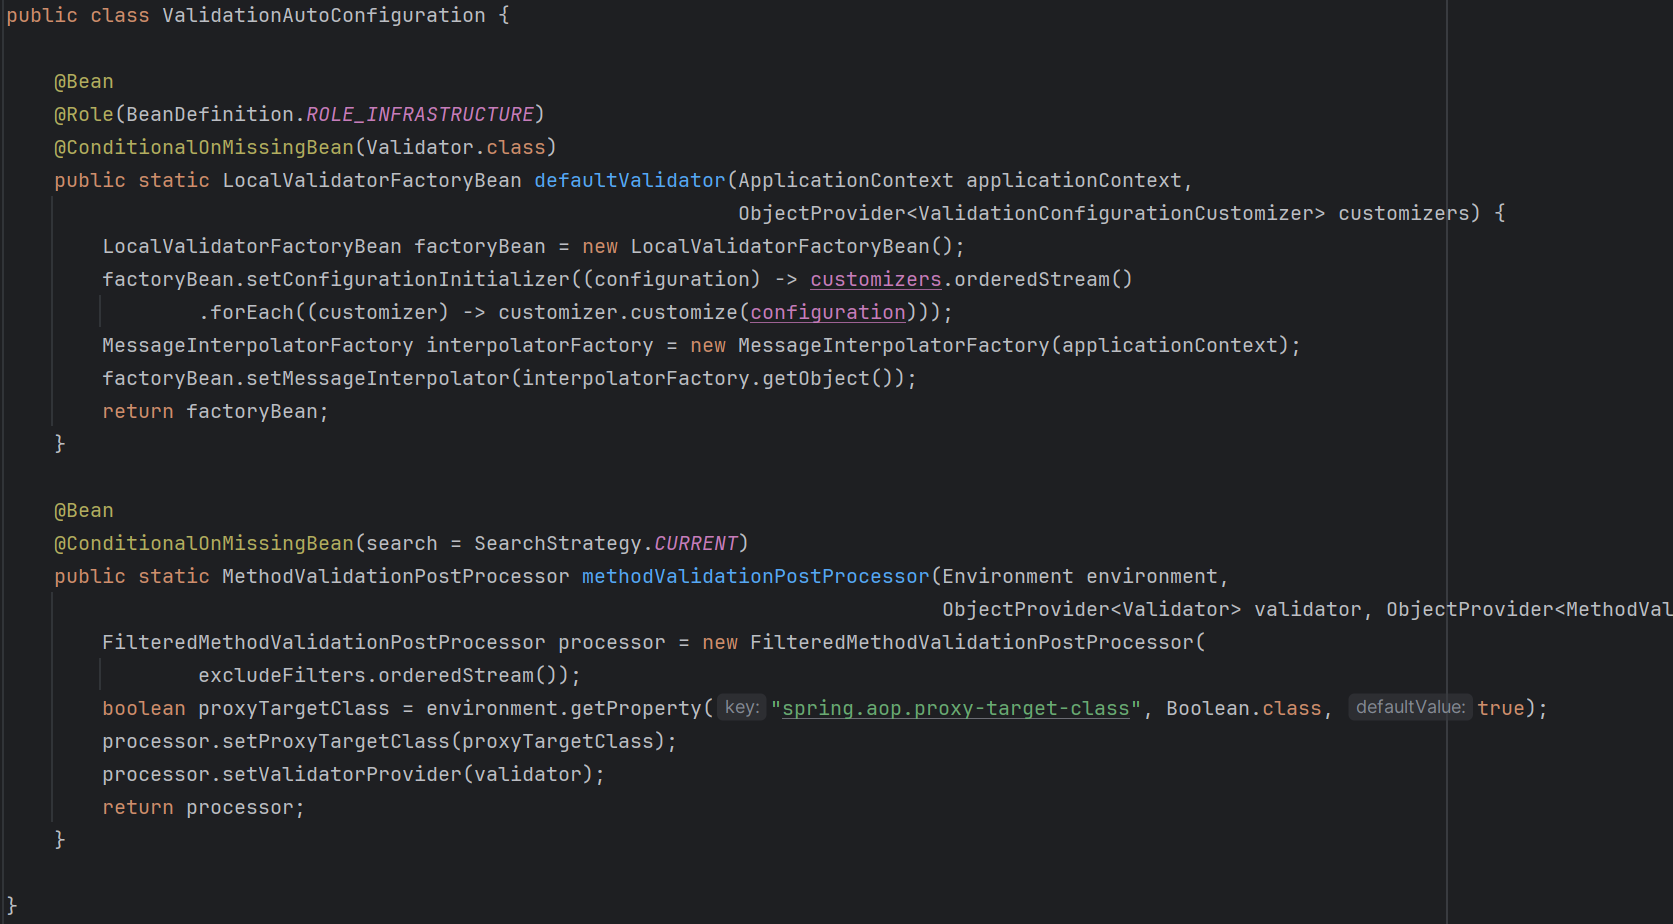Click the defaultValidator method name

(630, 180)
